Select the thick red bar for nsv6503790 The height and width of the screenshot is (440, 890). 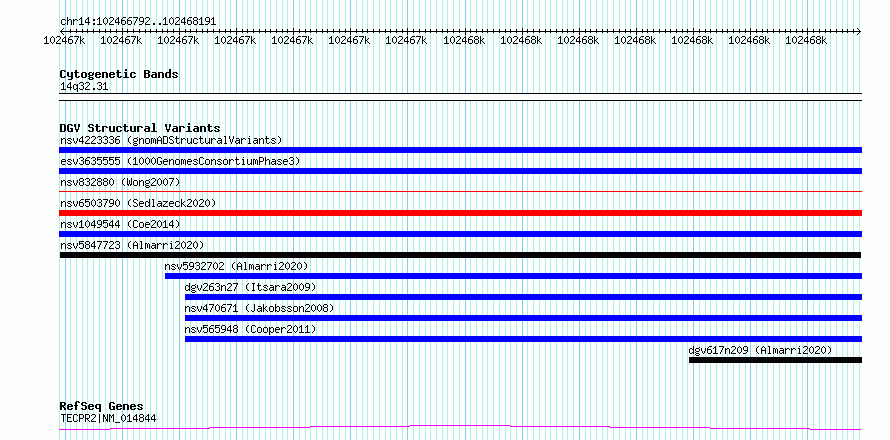pyautogui.click(x=460, y=213)
